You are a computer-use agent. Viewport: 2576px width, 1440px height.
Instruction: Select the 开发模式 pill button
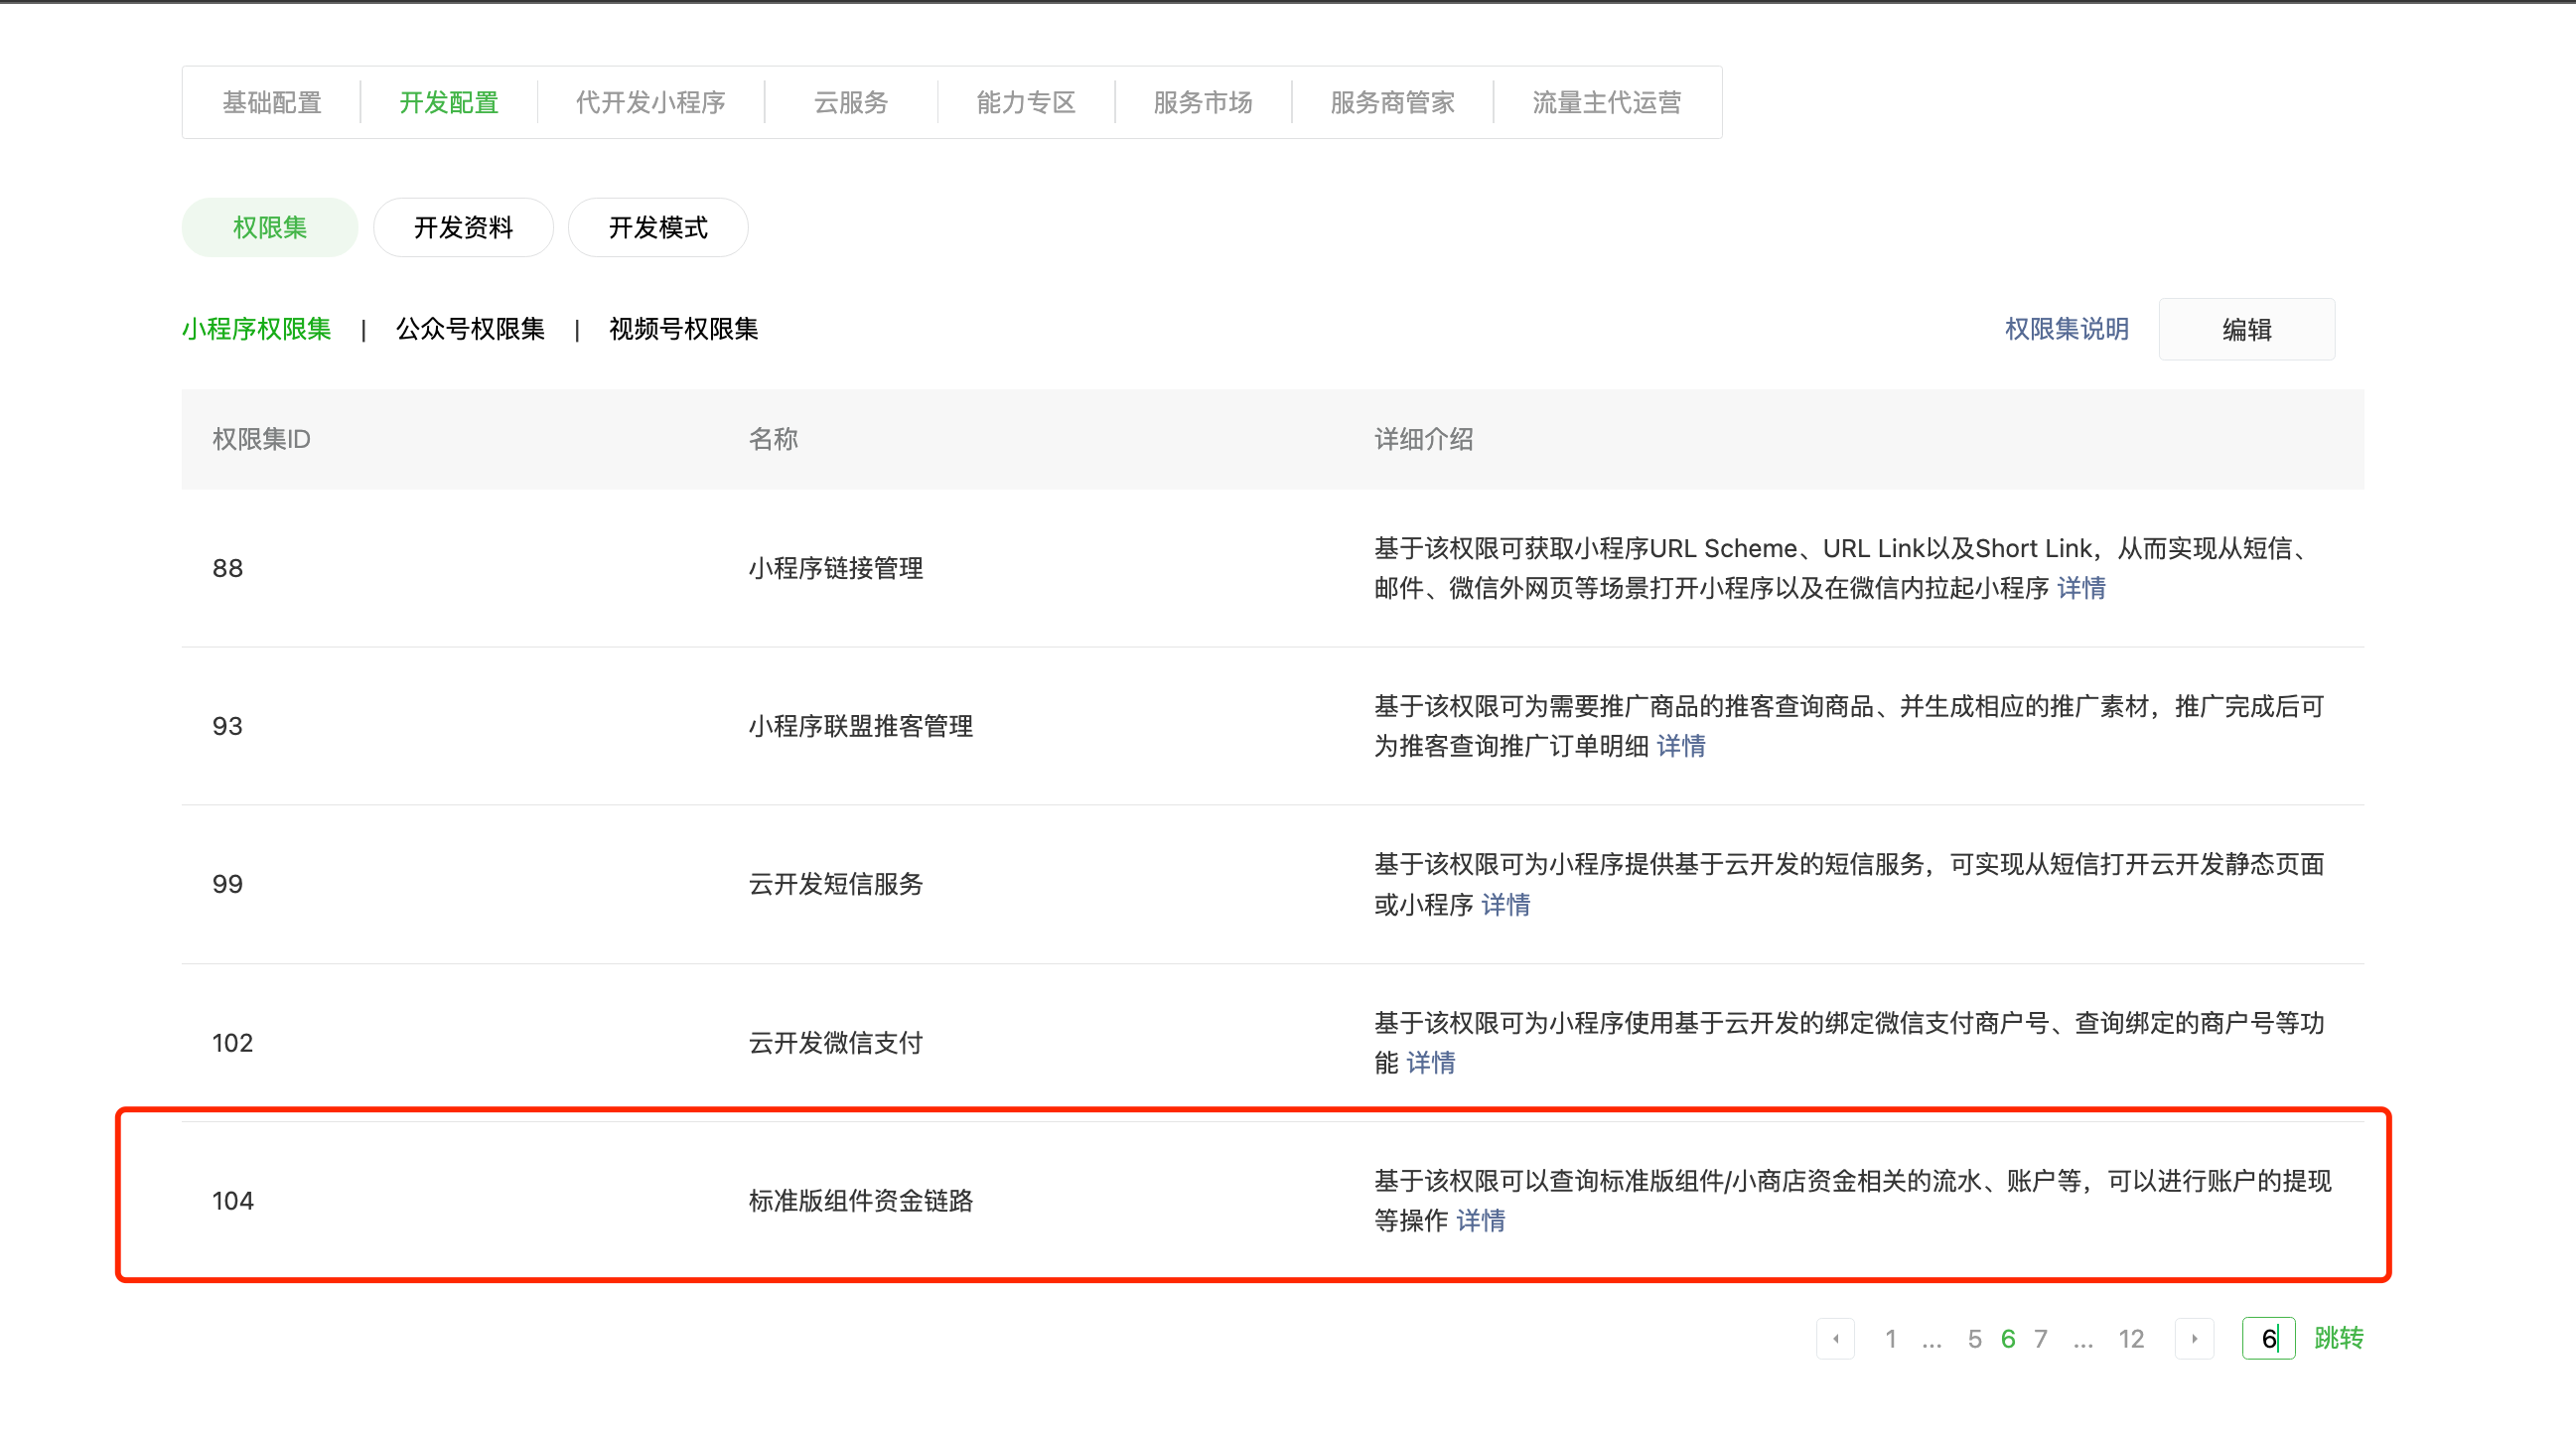click(657, 228)
